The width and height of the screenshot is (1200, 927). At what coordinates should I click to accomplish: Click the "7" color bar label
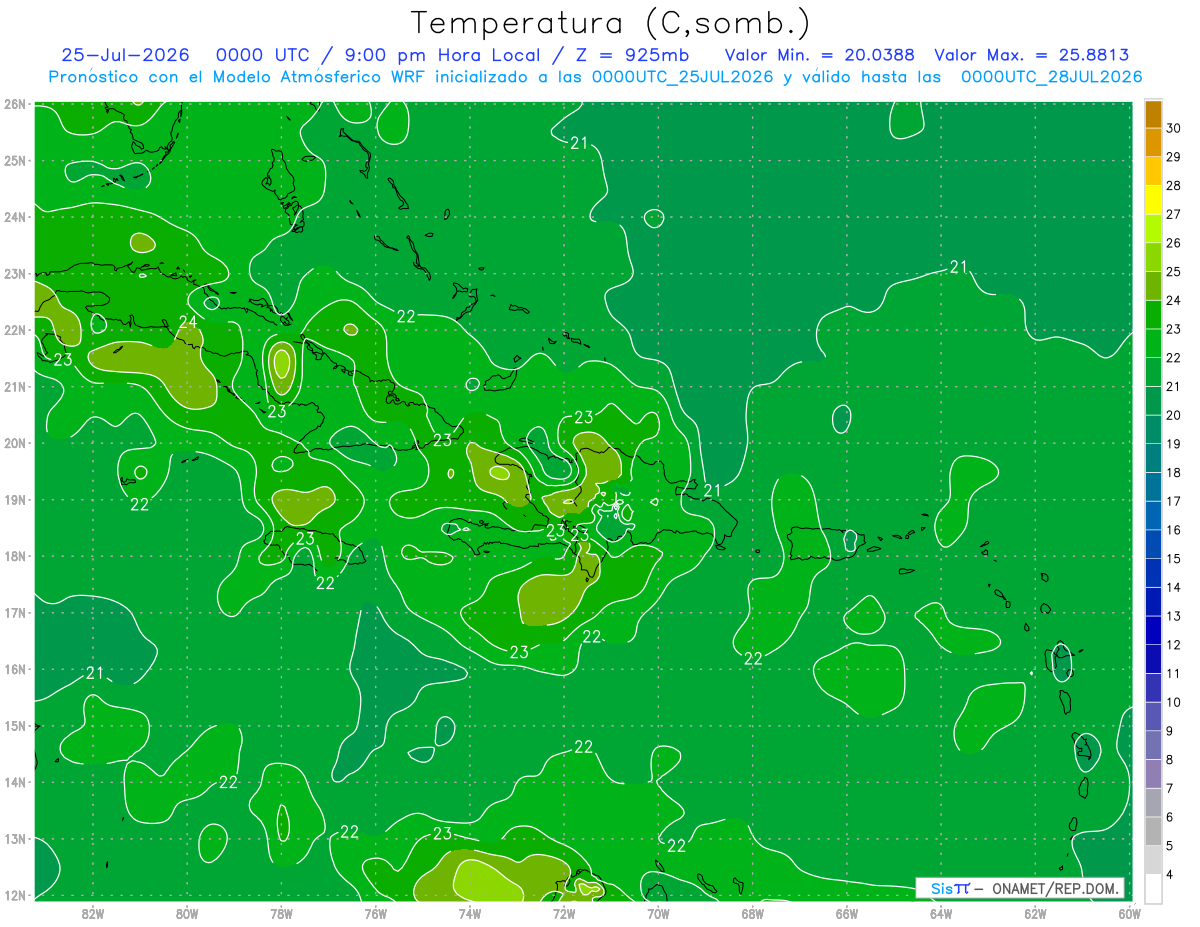(x=1170, y=788)
